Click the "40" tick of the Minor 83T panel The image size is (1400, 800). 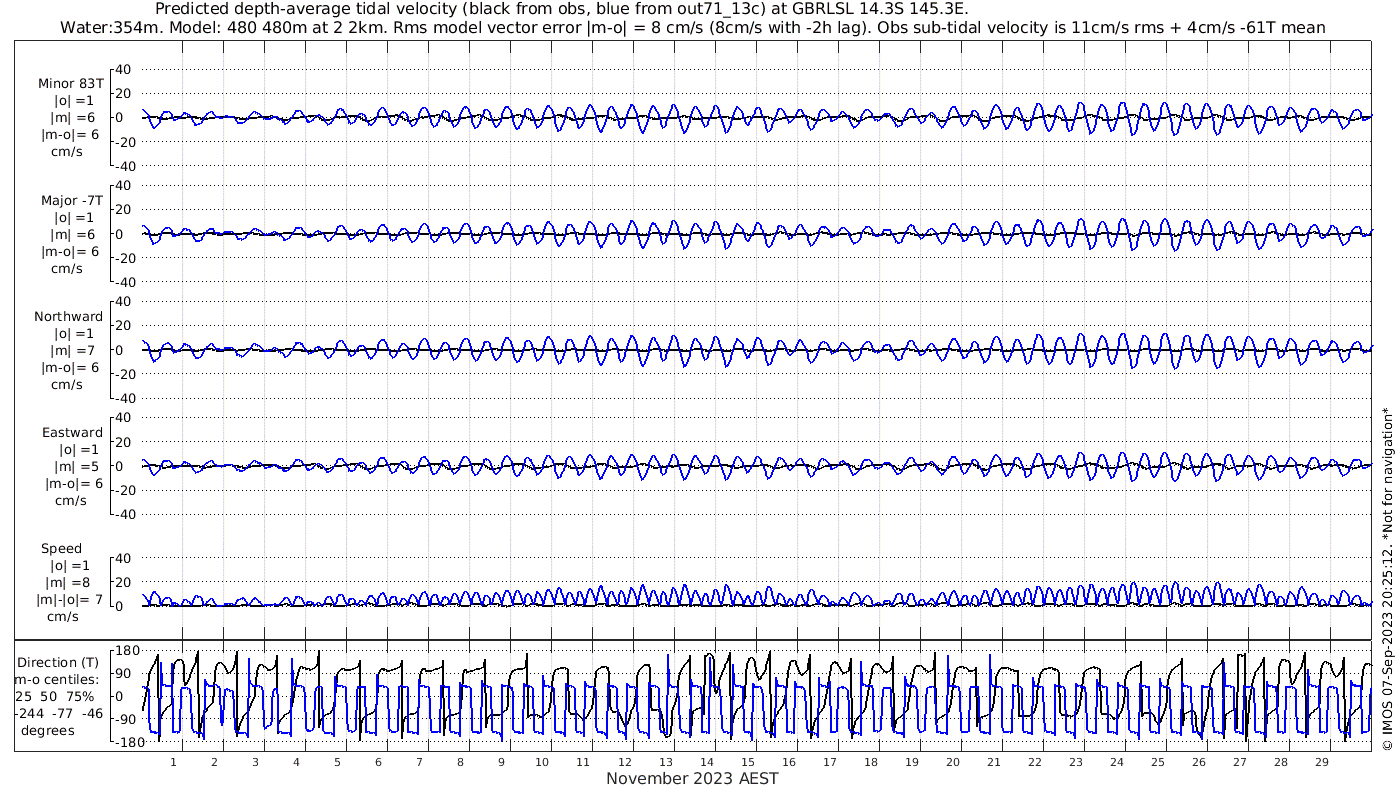[124, 69]
